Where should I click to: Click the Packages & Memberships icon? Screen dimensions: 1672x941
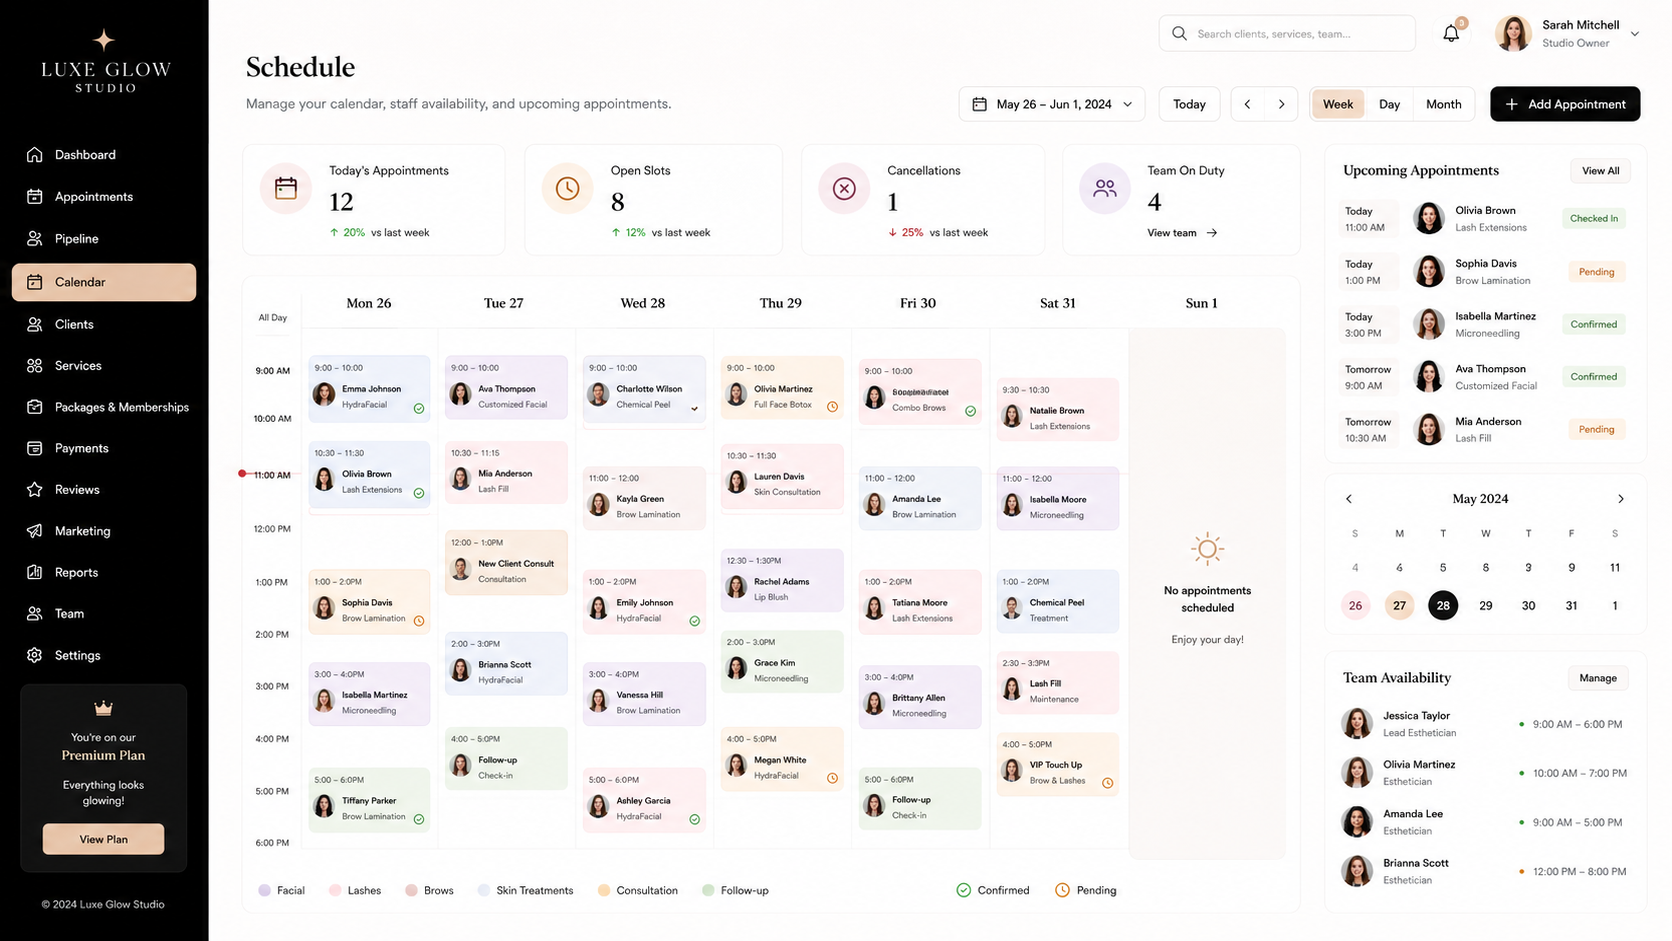tap(35, 407)
